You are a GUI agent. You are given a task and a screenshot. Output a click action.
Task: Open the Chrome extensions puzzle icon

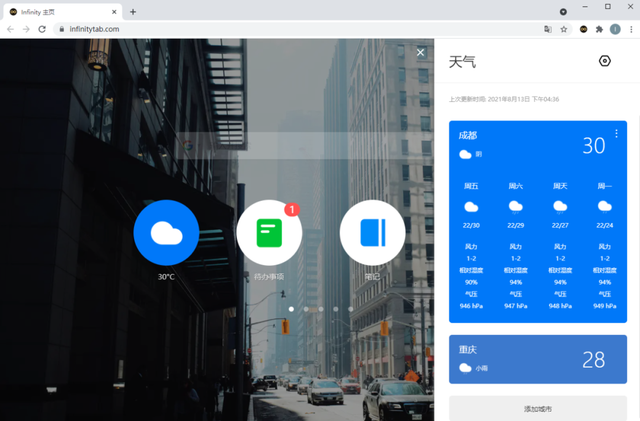599,29
